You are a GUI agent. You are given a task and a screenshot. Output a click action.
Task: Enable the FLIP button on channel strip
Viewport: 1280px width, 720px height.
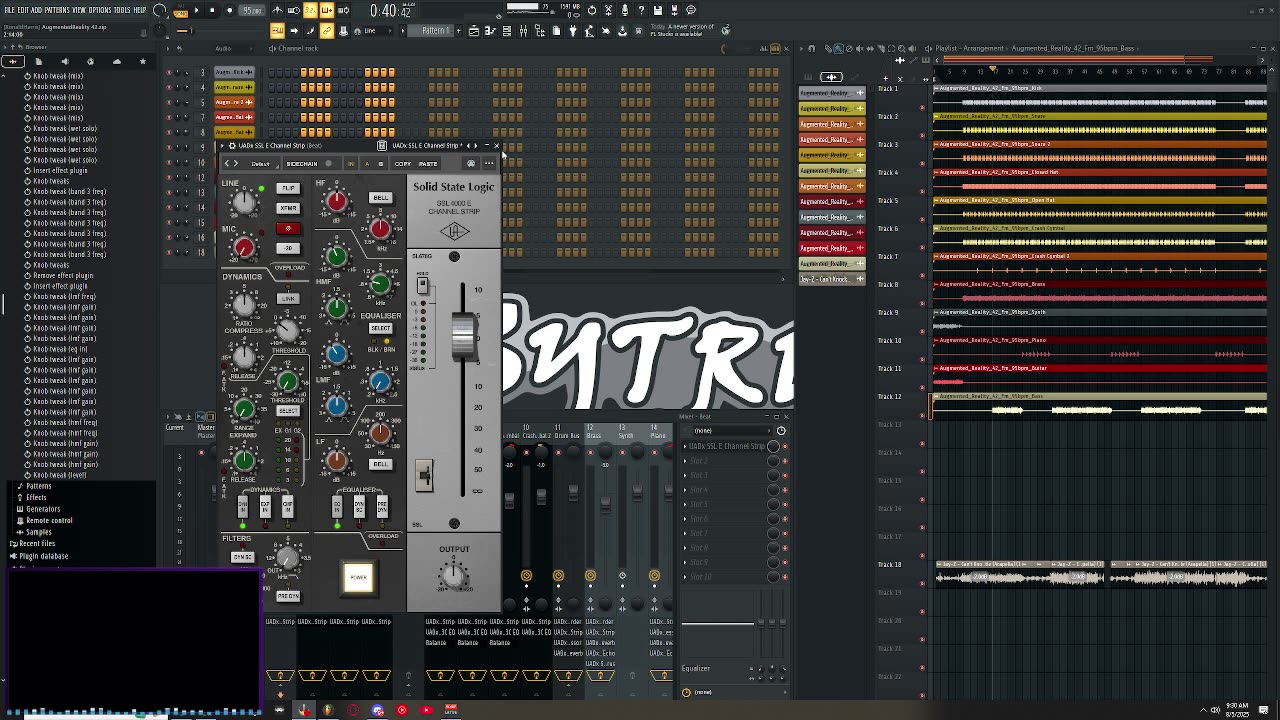288,188
